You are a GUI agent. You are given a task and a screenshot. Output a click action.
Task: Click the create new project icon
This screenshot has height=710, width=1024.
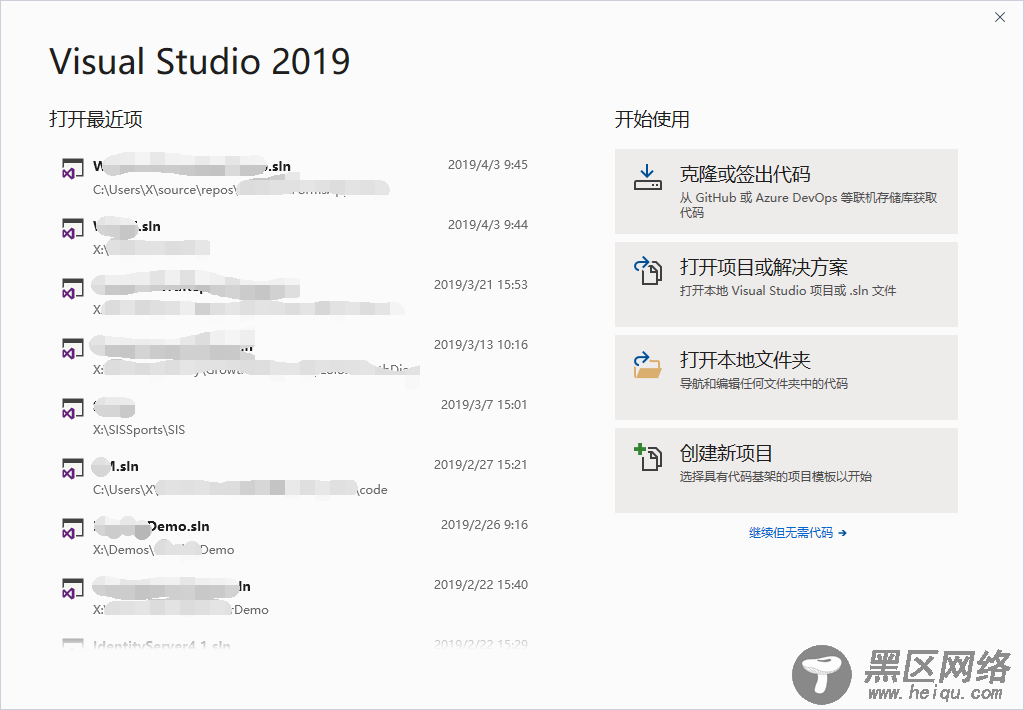pyautogui.click(x=648, y=457)
